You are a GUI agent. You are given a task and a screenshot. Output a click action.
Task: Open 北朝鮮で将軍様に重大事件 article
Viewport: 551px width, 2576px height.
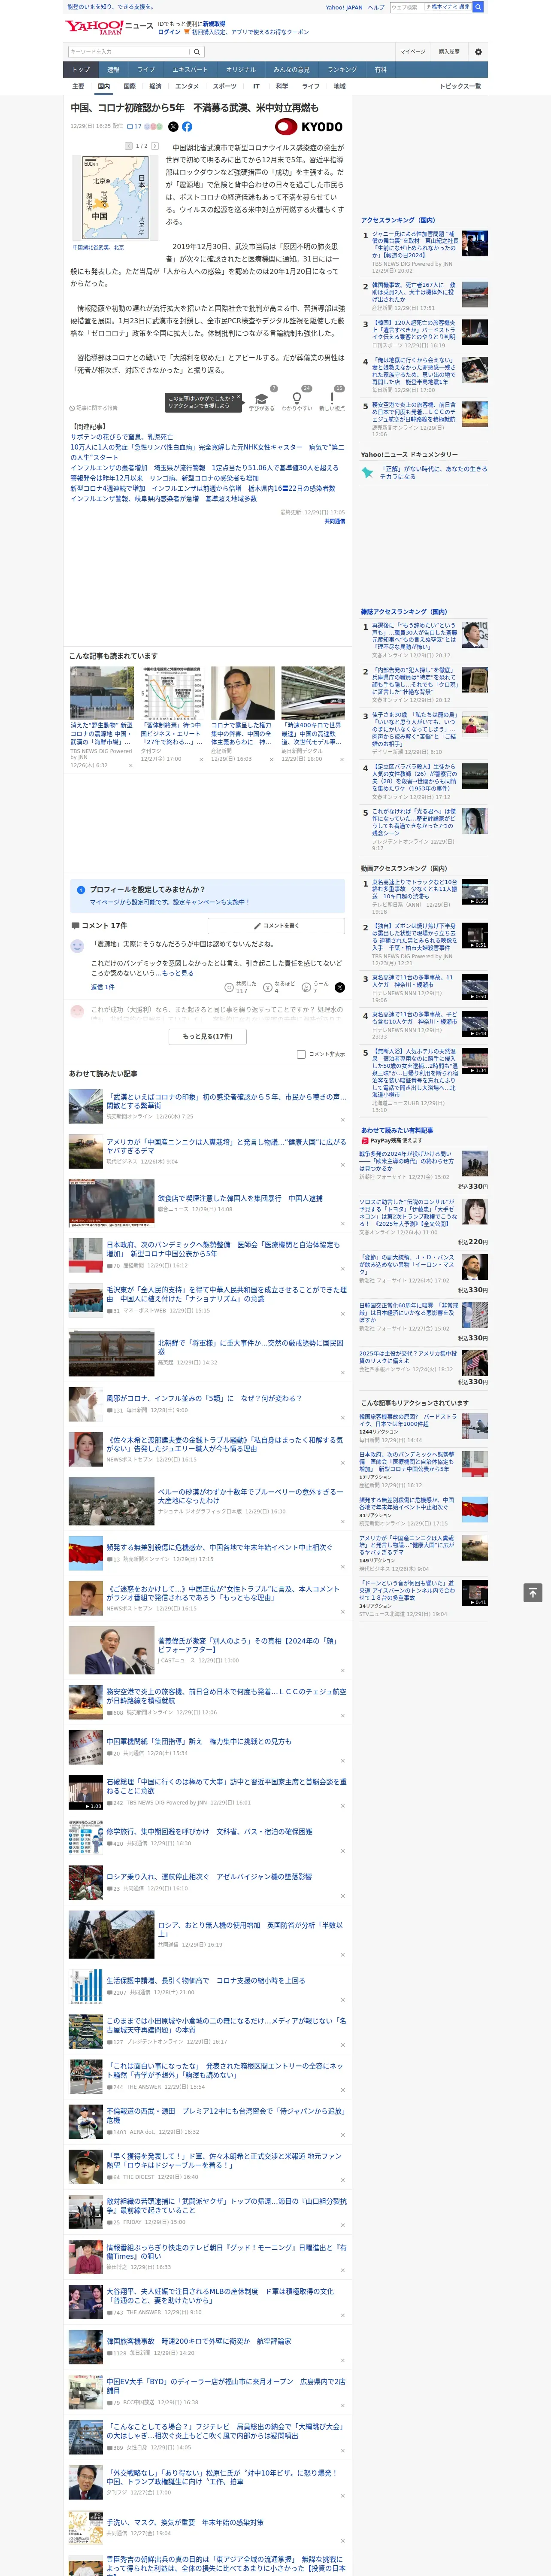pyautogui.click(x=250, y=1347)
